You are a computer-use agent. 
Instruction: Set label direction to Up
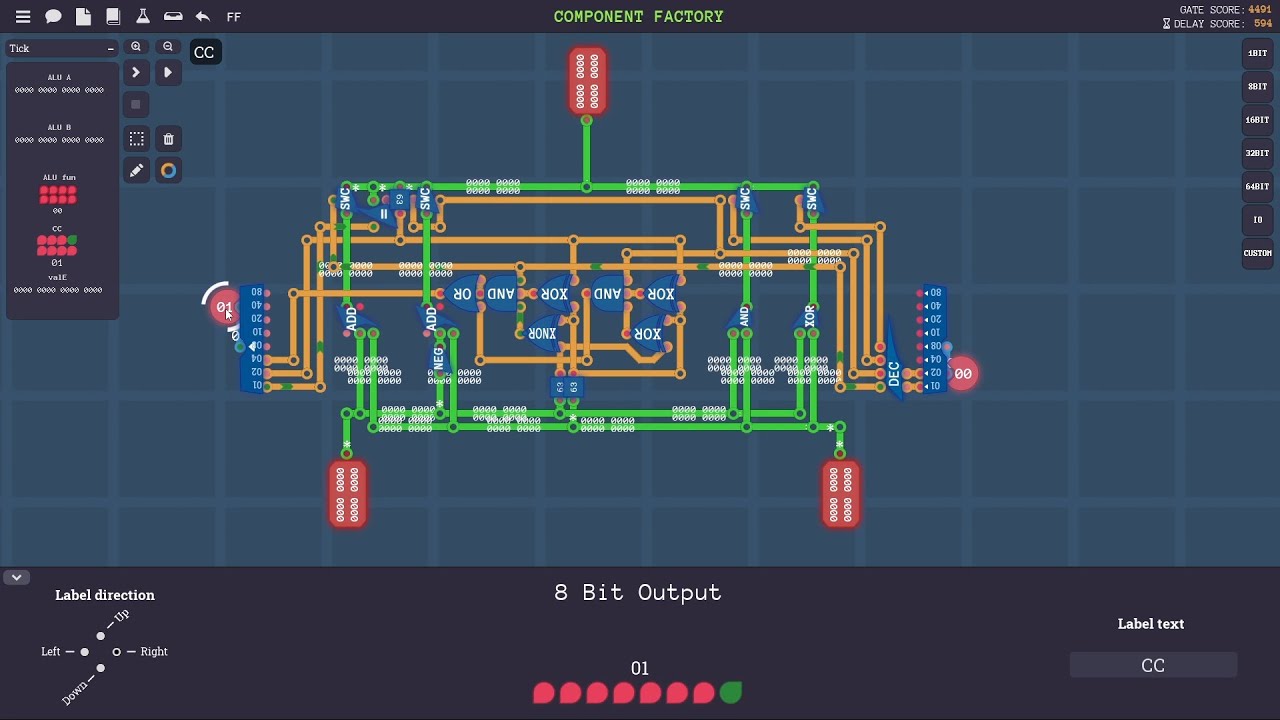(101, 636)
